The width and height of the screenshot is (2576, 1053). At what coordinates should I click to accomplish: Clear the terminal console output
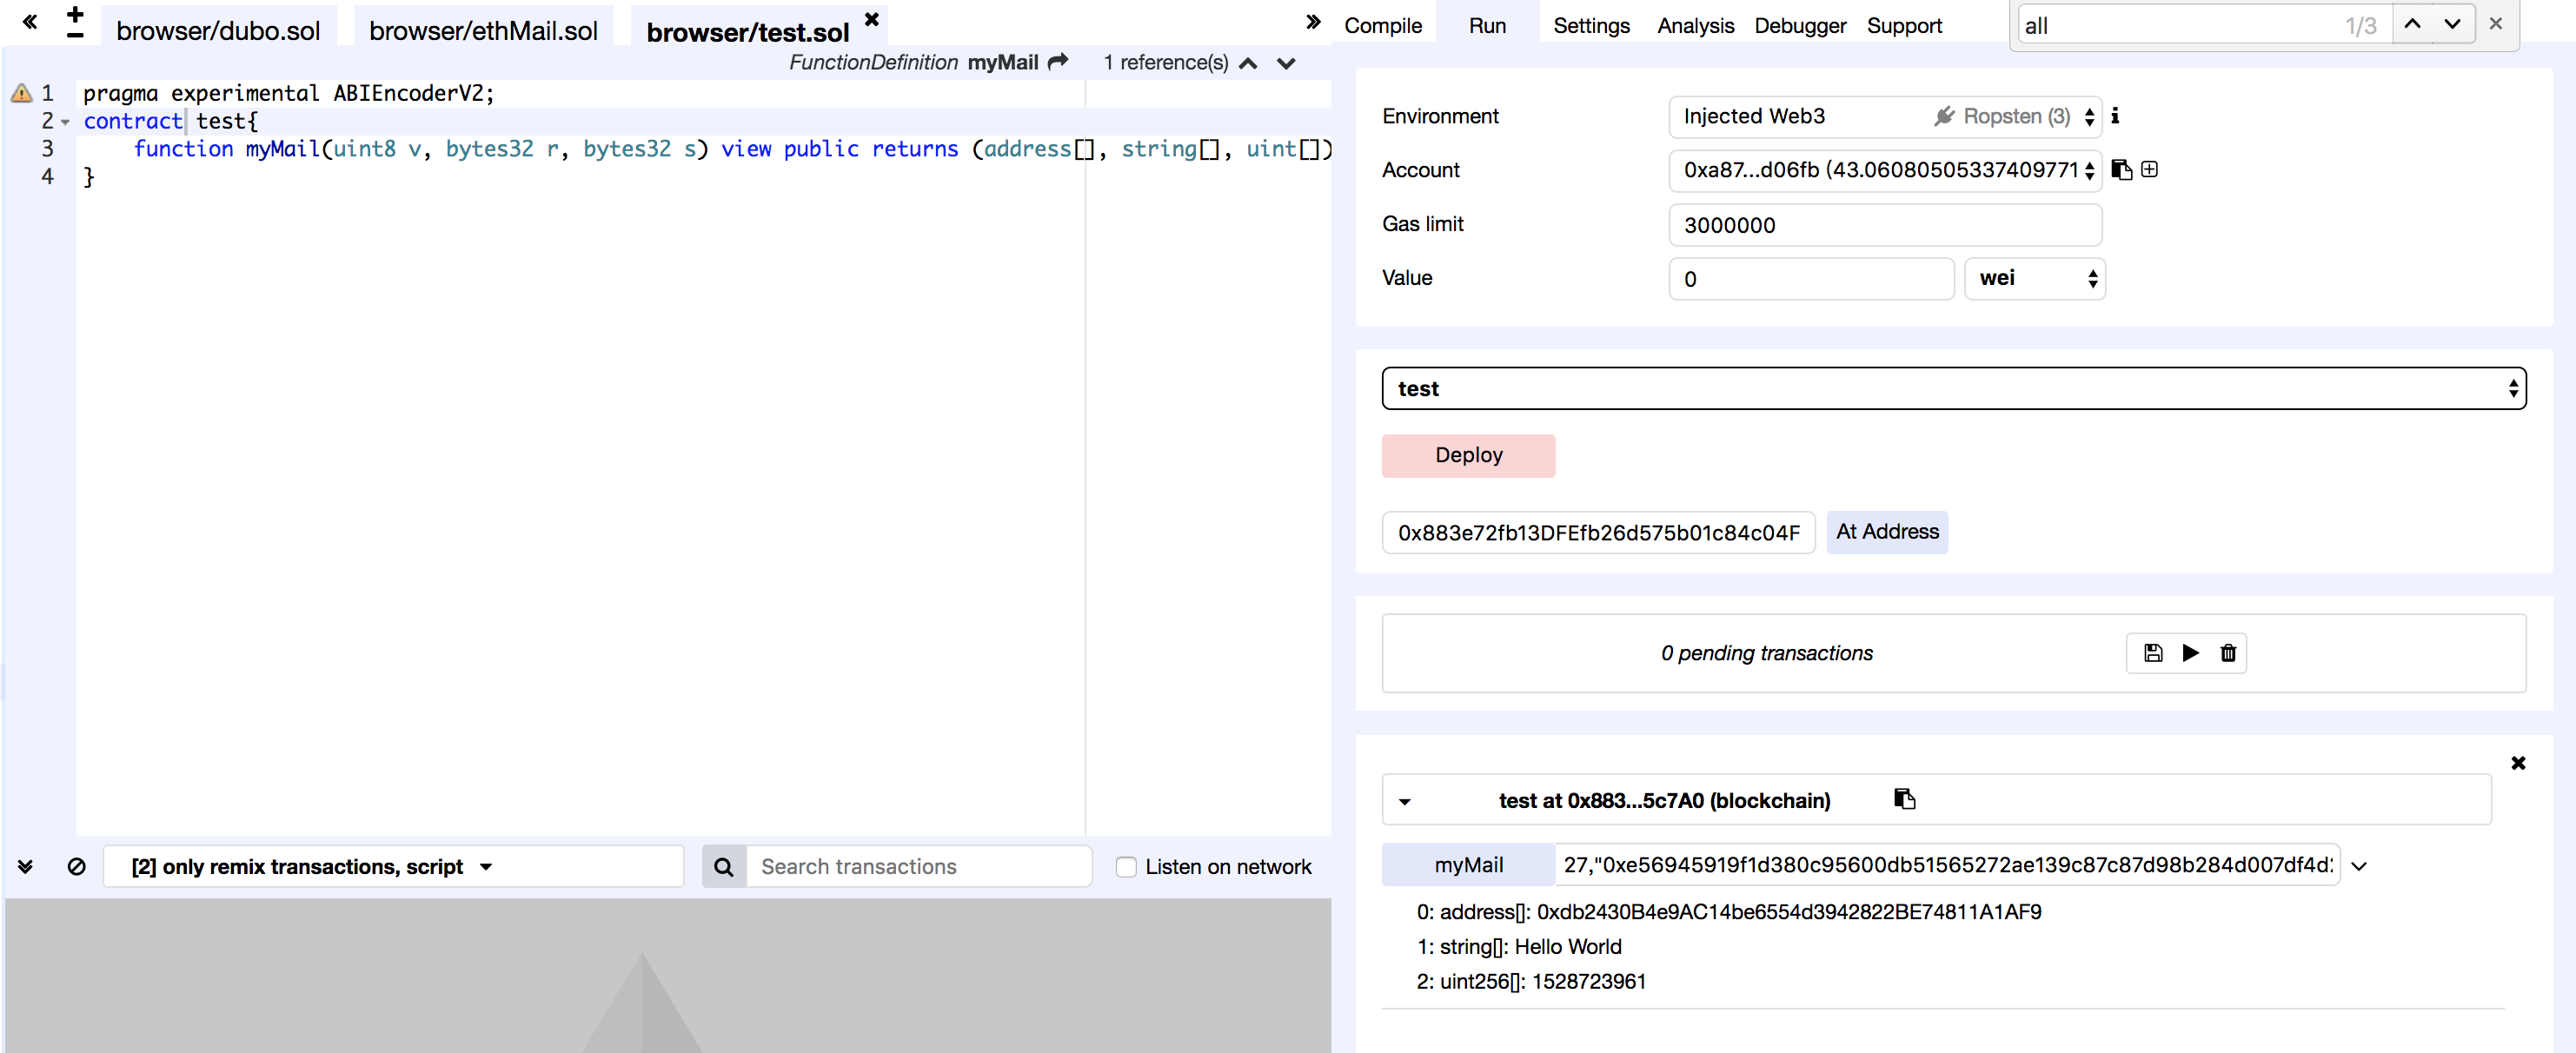[x=77, y=866]
